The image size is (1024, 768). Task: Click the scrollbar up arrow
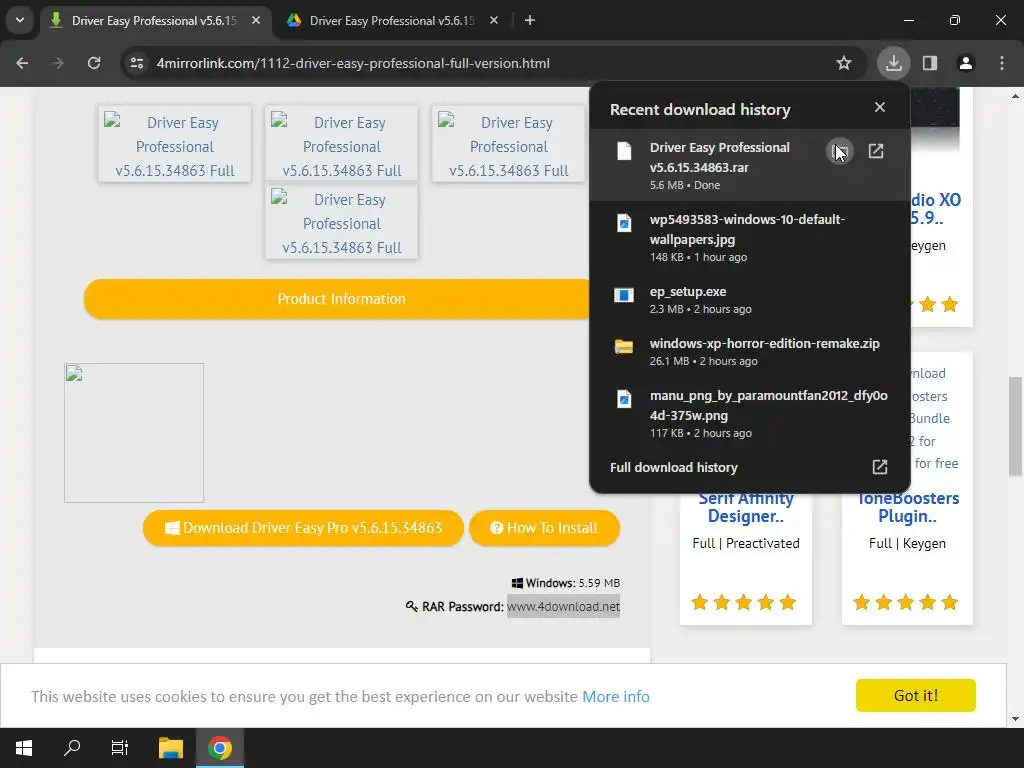pos(1015,96)
